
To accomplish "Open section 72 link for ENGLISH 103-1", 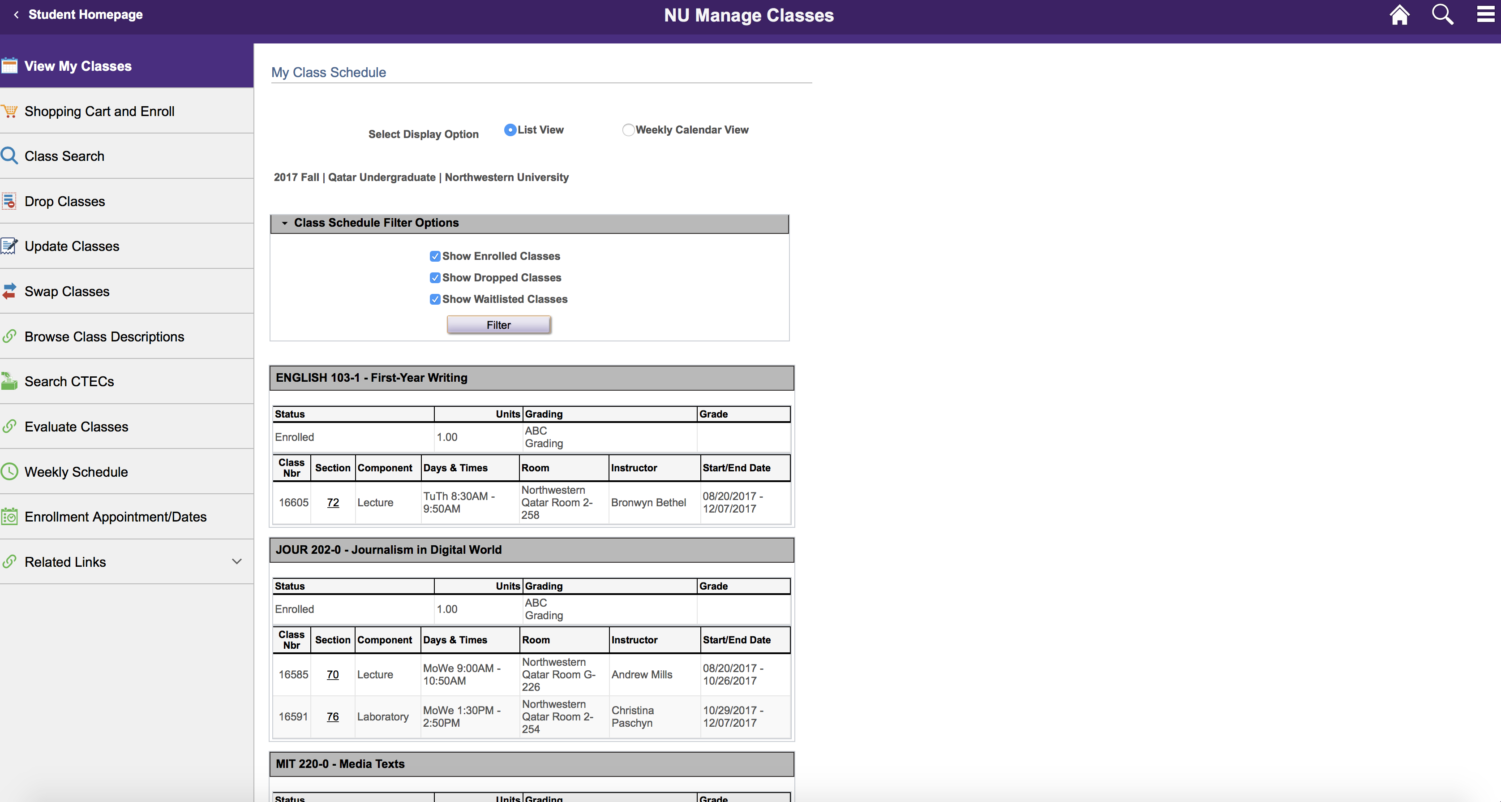I will (333, 503).
